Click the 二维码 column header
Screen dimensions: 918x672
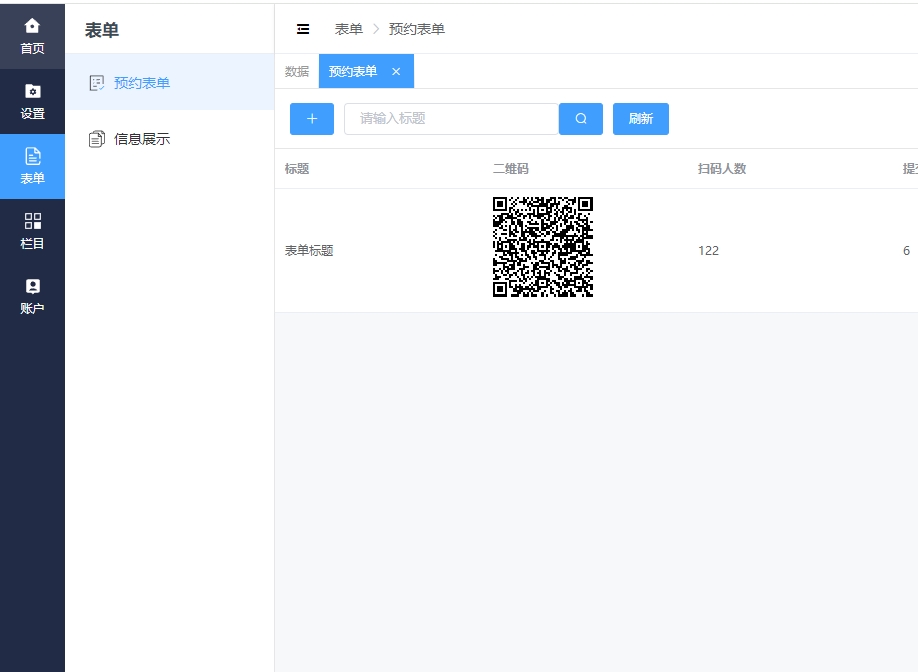510,169
